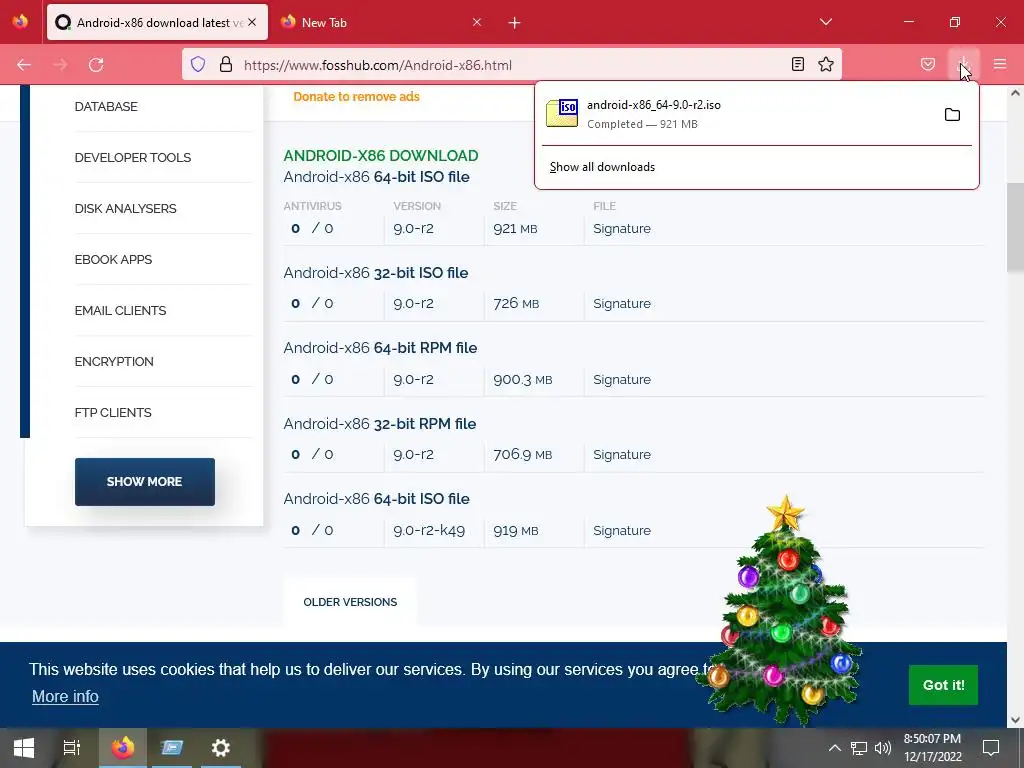This screenshot has height=768, width=1024.
Task: Click taskbar clock and date
Action: click(933, 748)
